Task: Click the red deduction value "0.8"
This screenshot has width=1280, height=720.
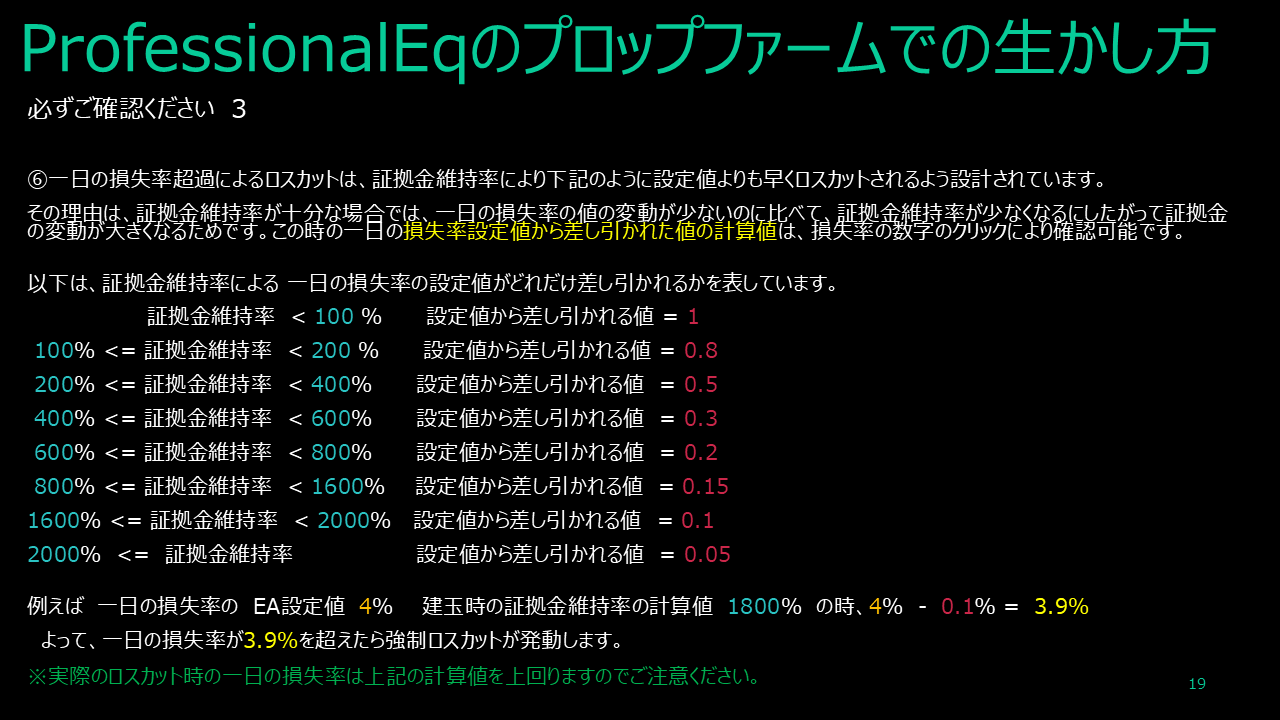Action: click(701, 351)
